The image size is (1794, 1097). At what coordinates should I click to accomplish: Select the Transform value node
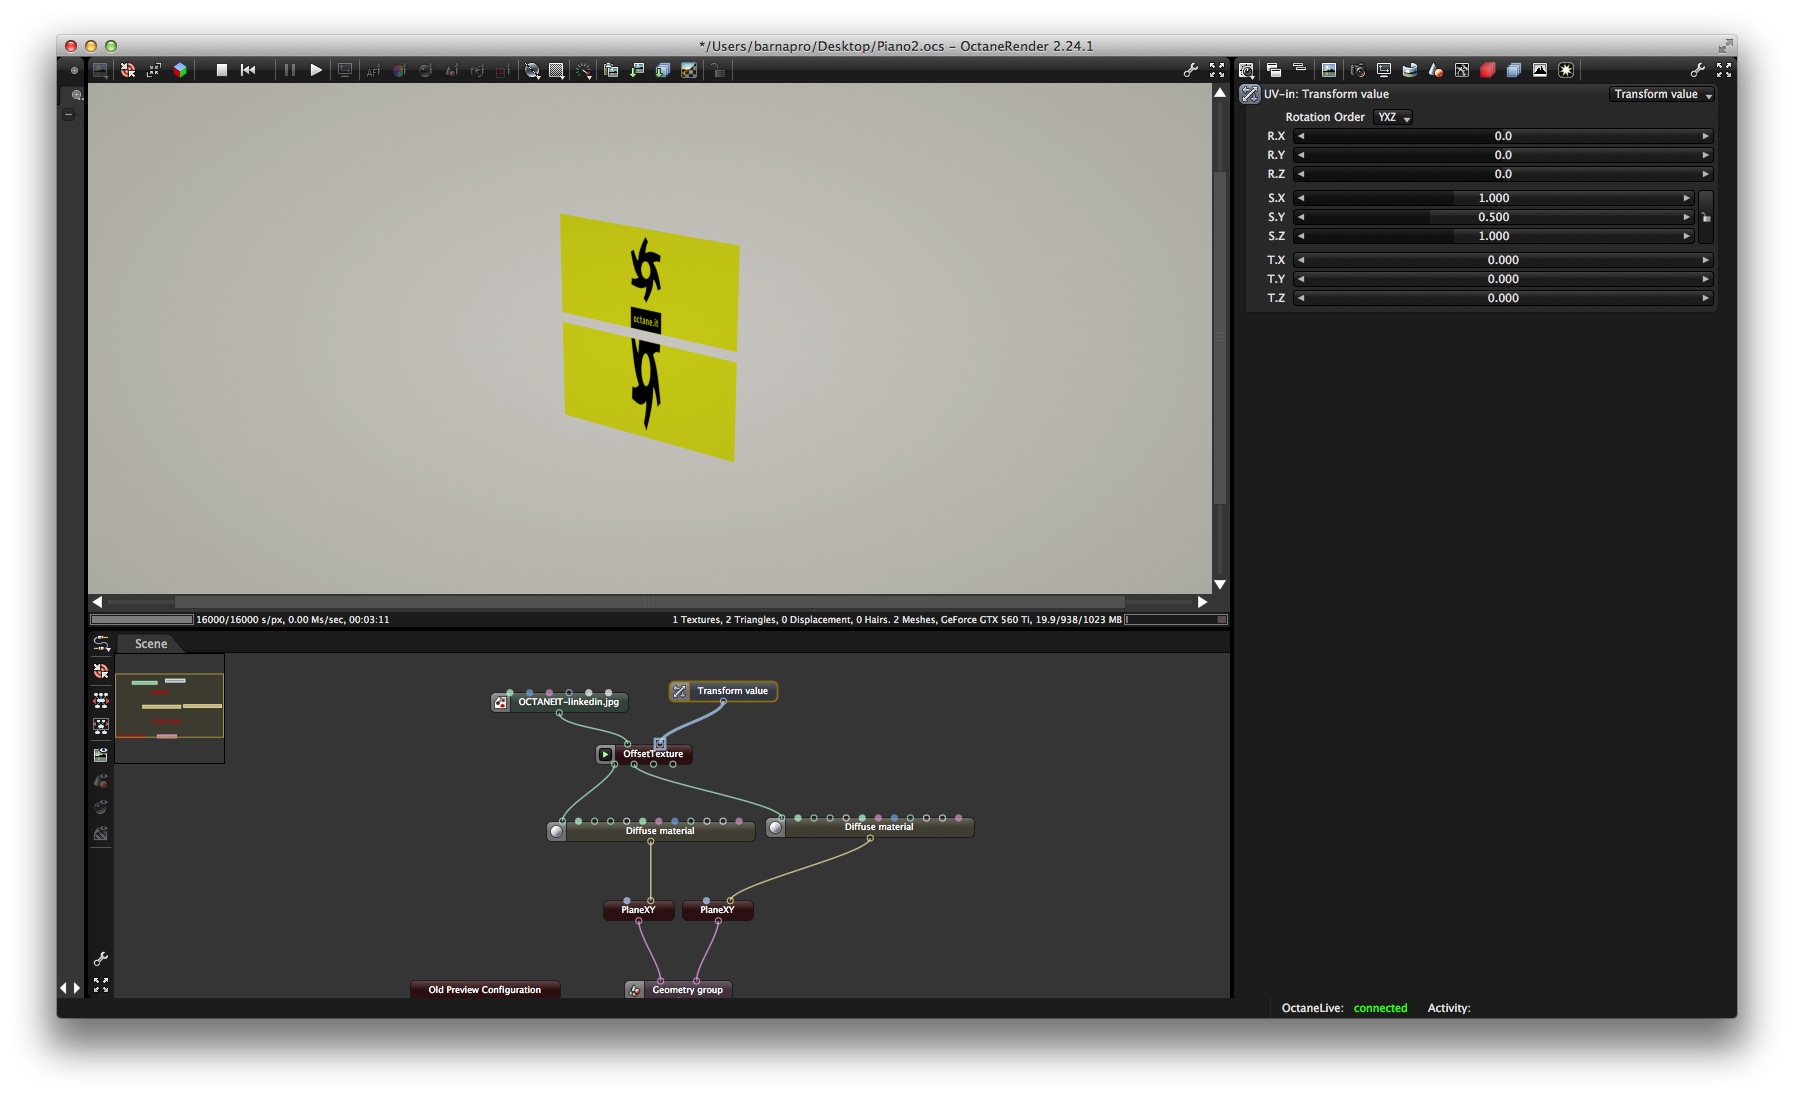click(x=723, y=691)
